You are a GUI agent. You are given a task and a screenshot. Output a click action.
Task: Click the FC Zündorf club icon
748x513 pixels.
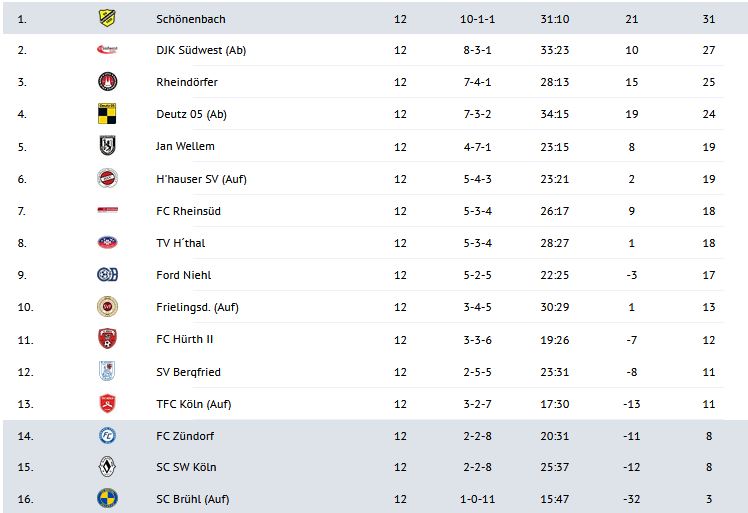tap(107, 436)
